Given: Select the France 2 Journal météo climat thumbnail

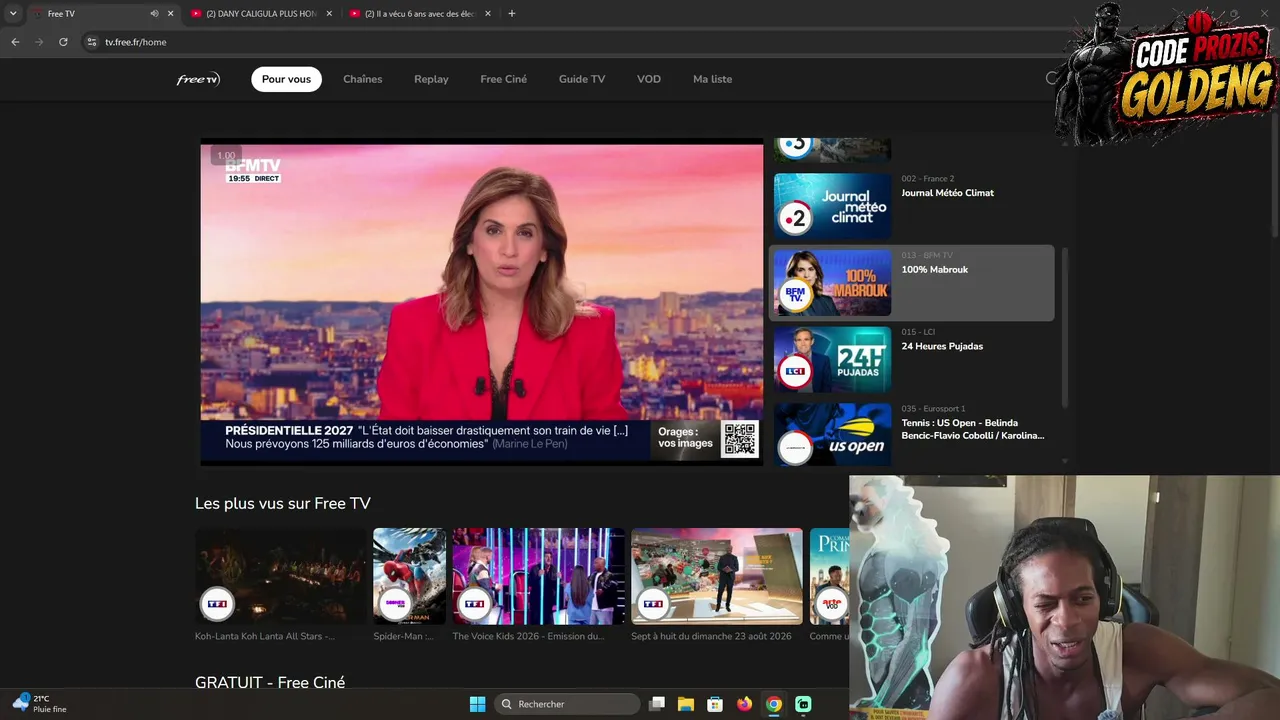Looking at the screenshot, I should click(x=832, y=206).
